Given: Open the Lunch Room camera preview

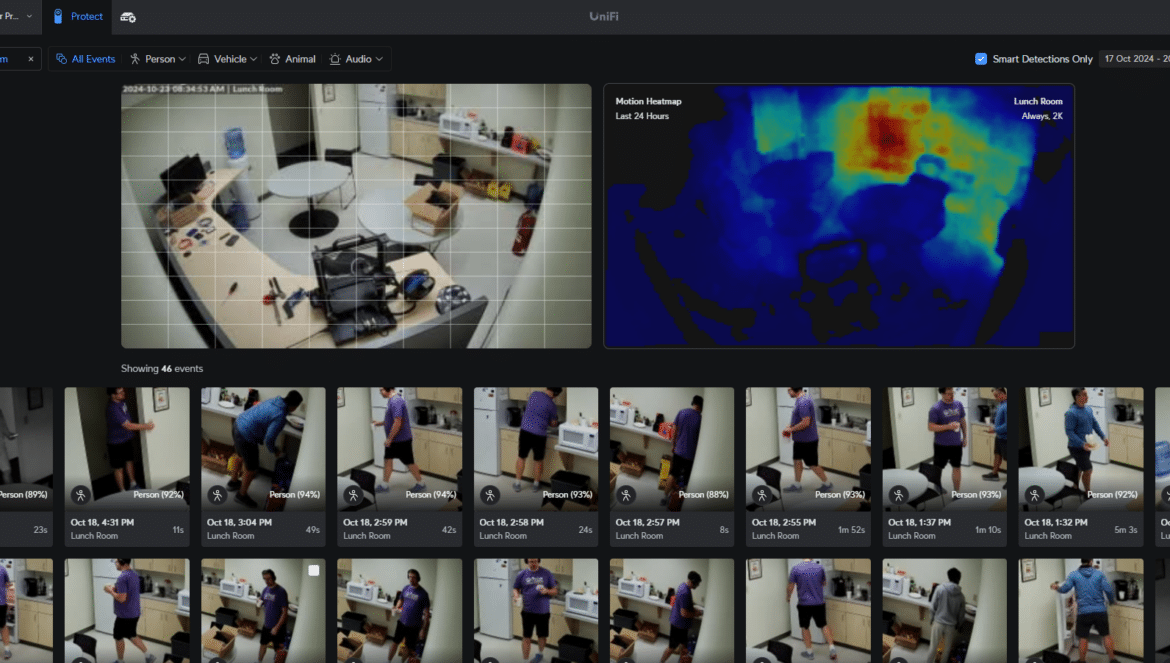Looking at the screenshot, I should pyautogui.click(x=356, y=216).
